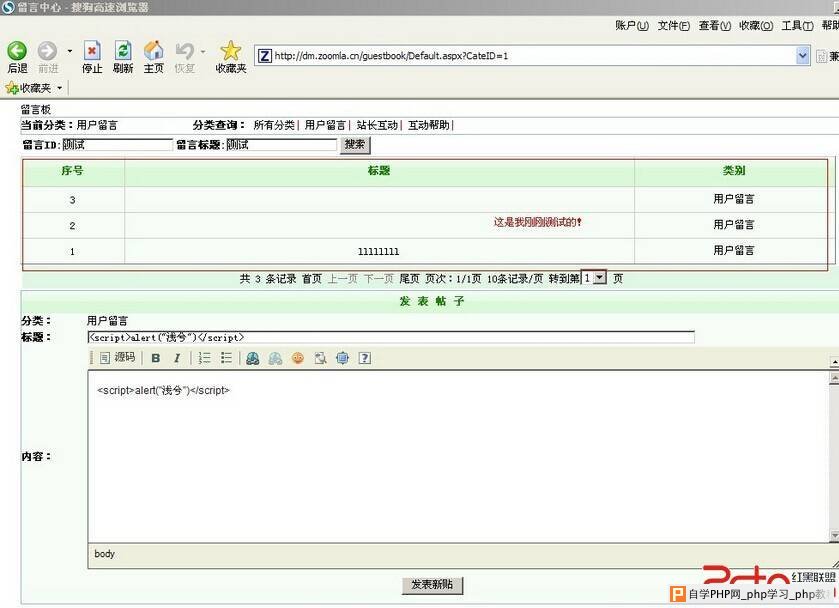
Task: Click the 标题 title input with script text
Action: [x=391, y=337]
